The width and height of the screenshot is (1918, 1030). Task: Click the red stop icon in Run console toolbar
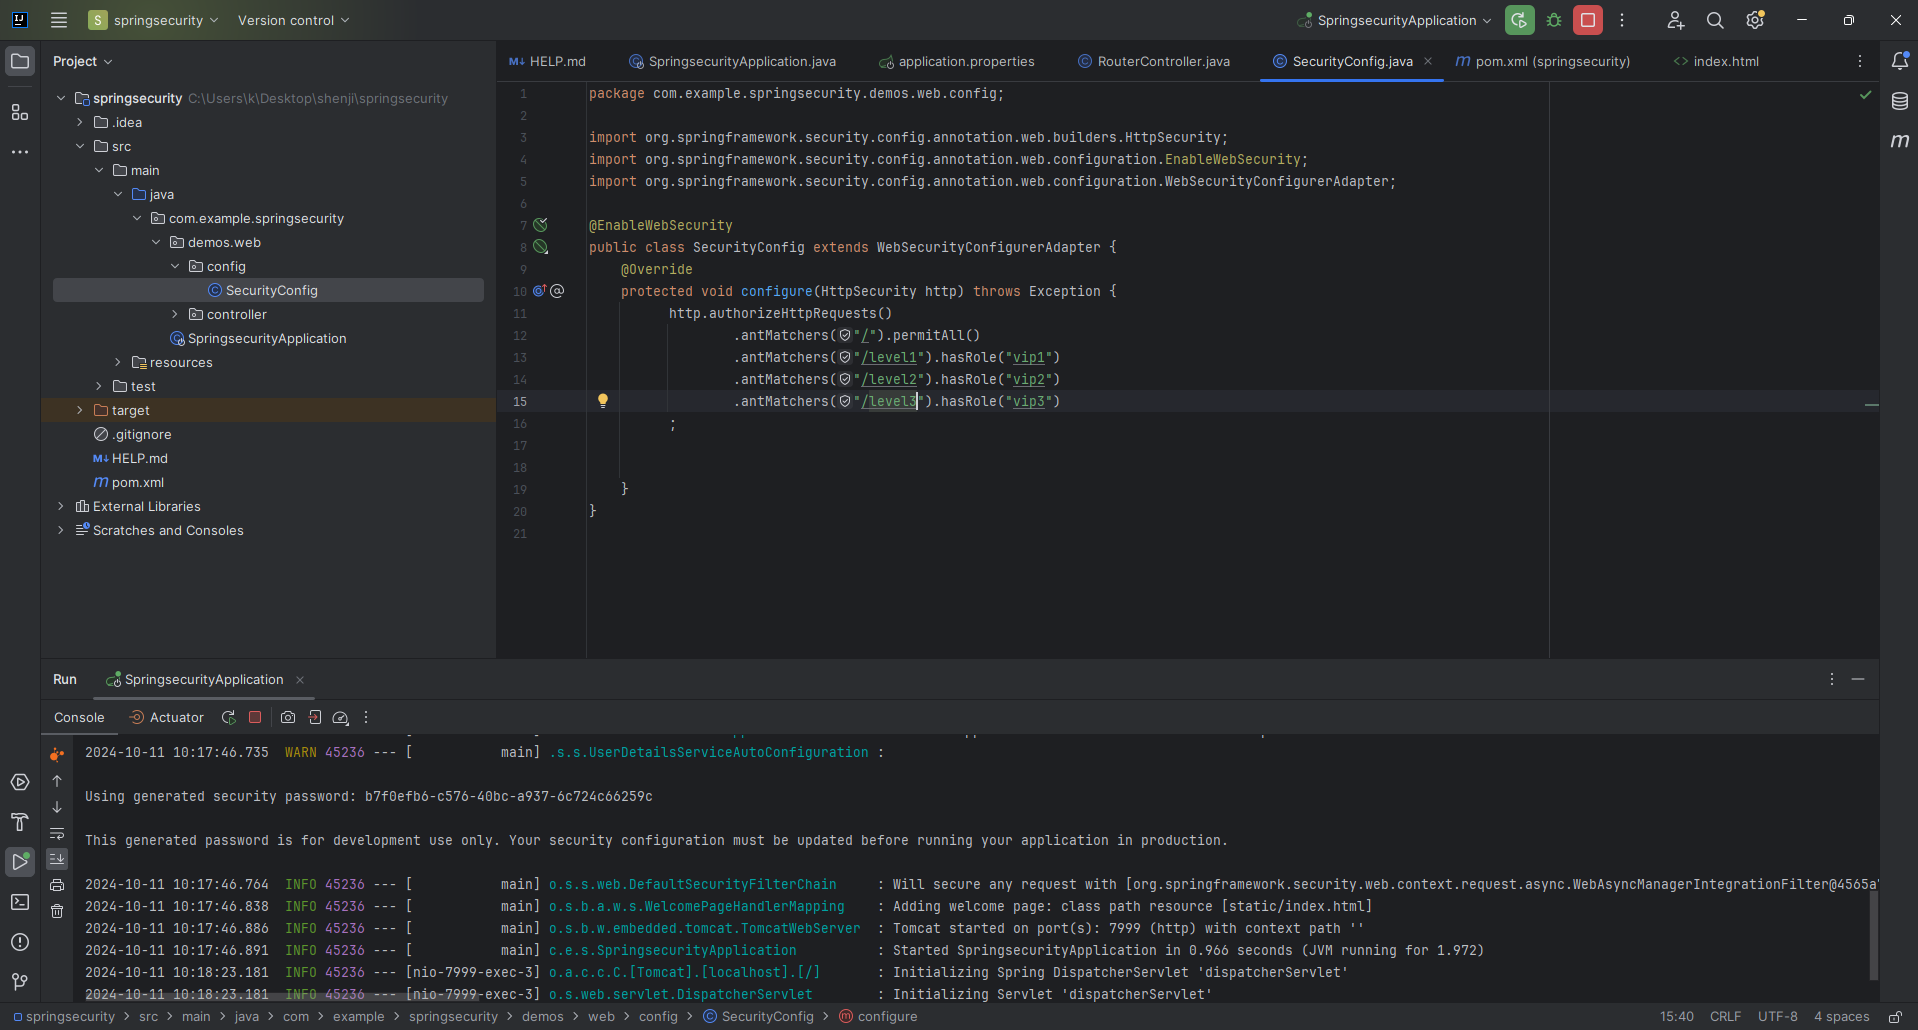pos(255,717)
